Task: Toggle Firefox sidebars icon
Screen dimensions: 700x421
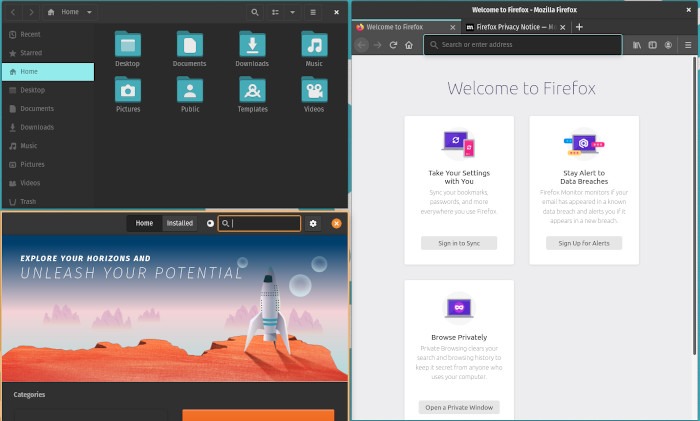Action: [653, 45]
